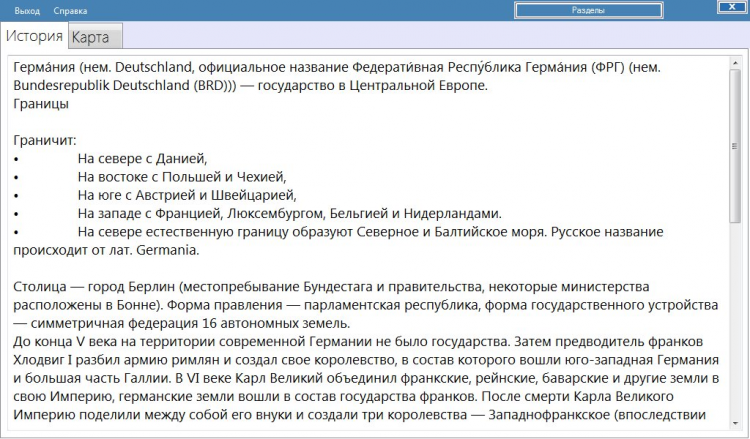The image size is (750, 439).
Task: Click the scrollbar down arrow
Action: tap(735, 424)
